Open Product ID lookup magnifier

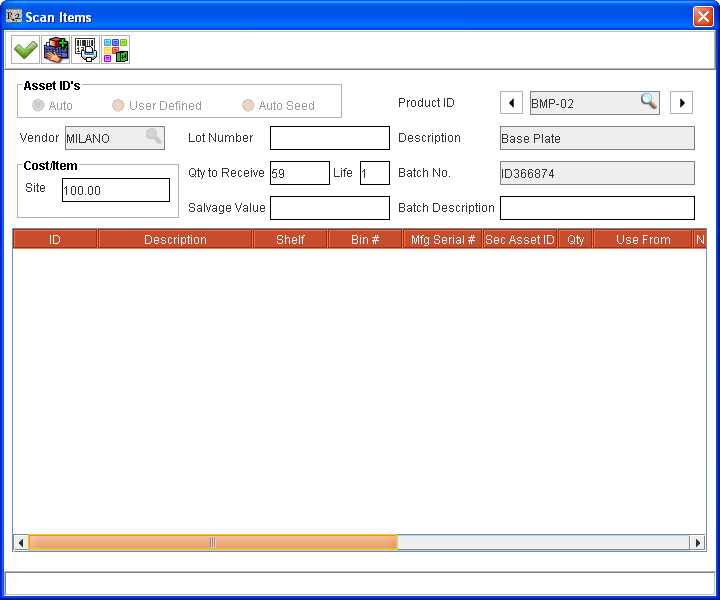click(x=649, y=102)
